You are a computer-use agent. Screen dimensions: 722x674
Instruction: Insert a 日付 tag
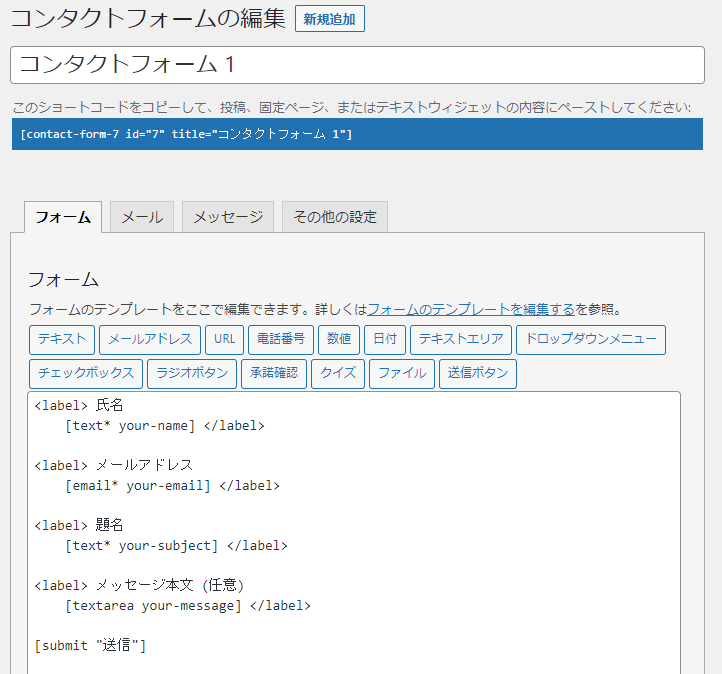[x=385, y=340]
